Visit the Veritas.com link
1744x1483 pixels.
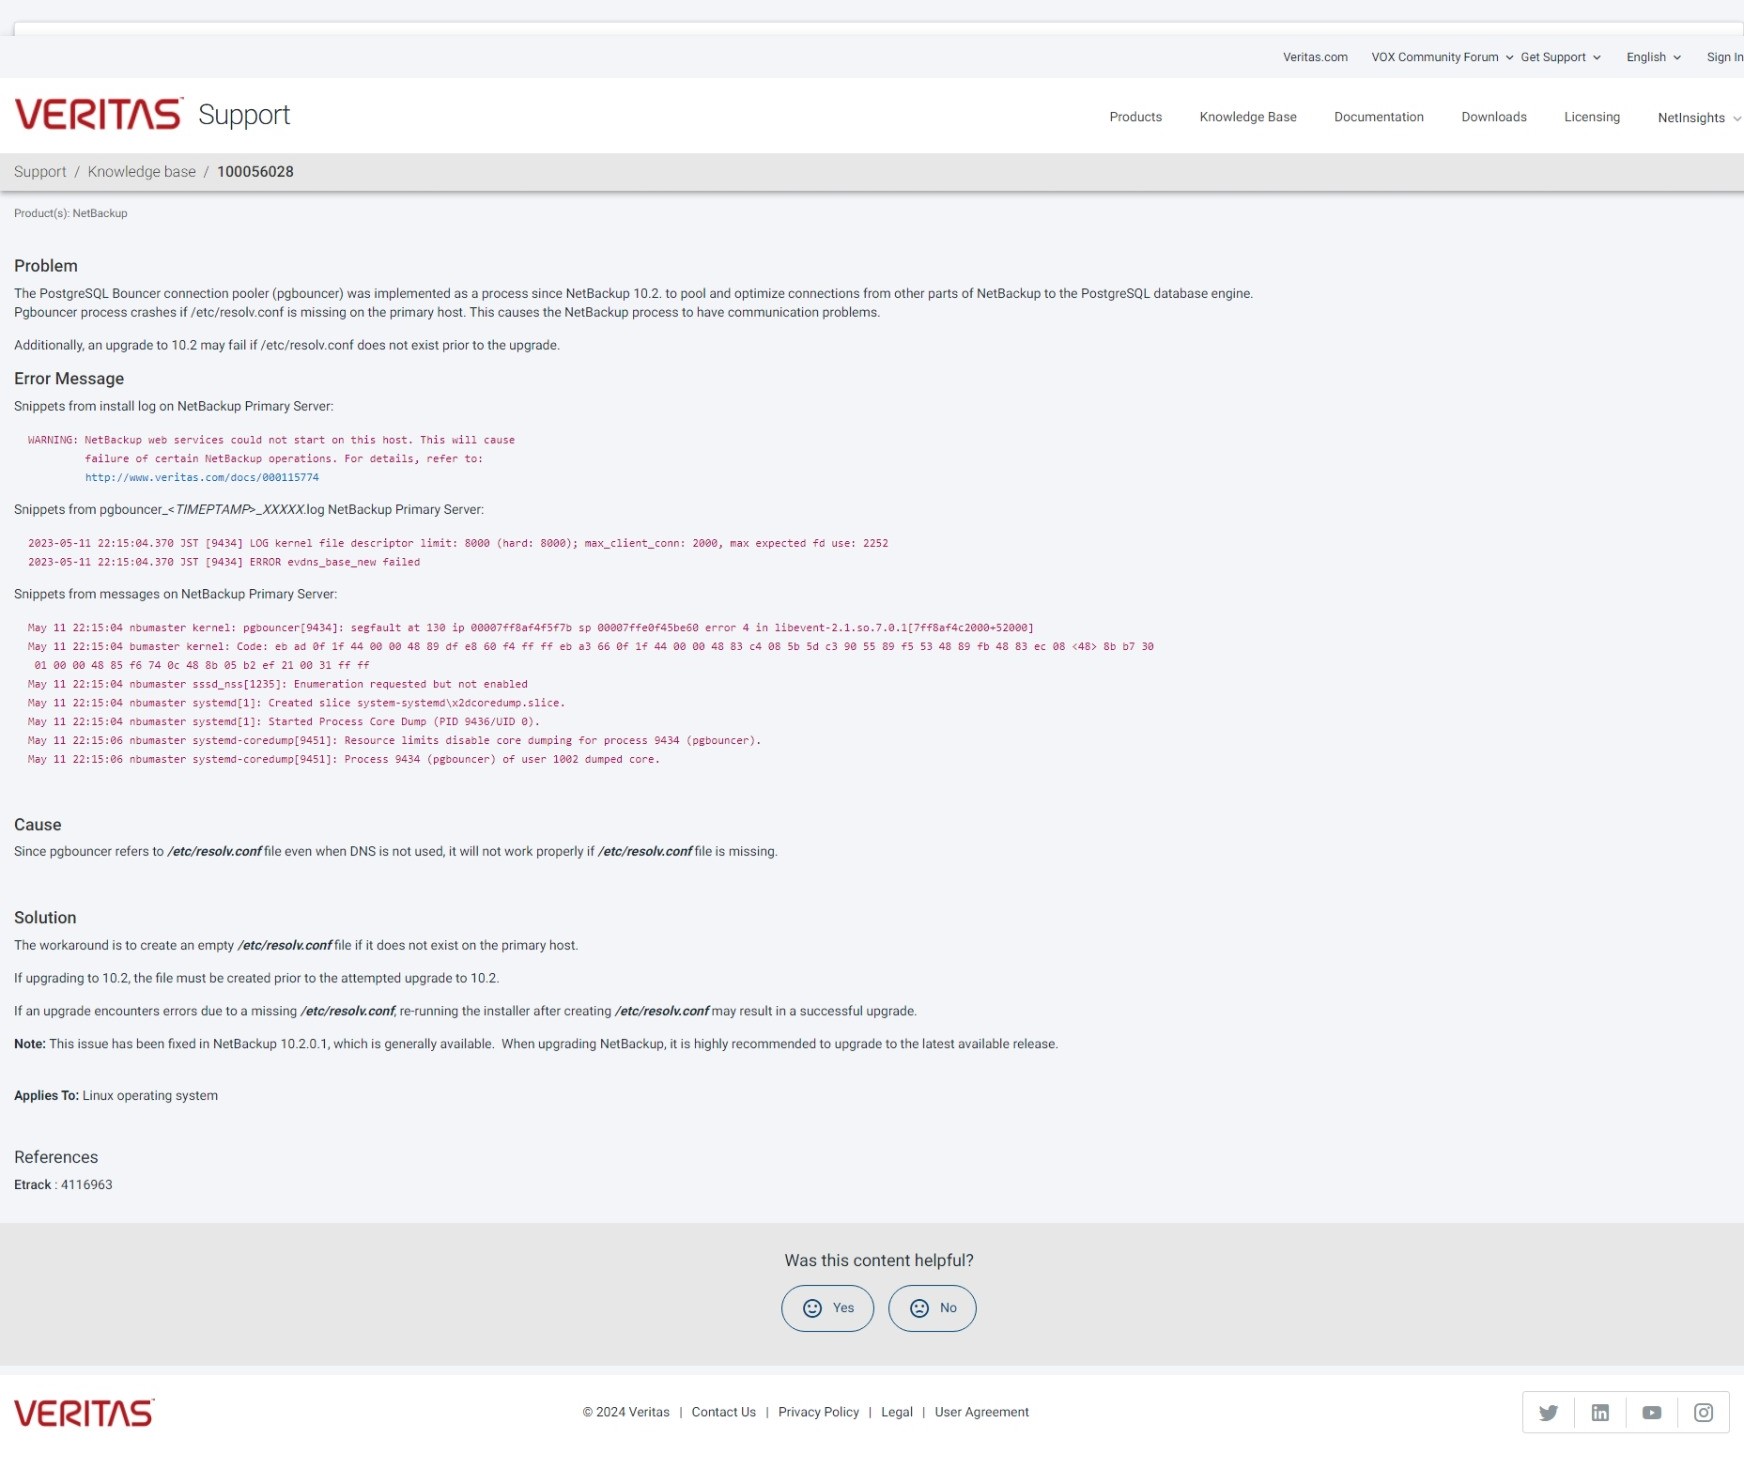click(1315, 57)
